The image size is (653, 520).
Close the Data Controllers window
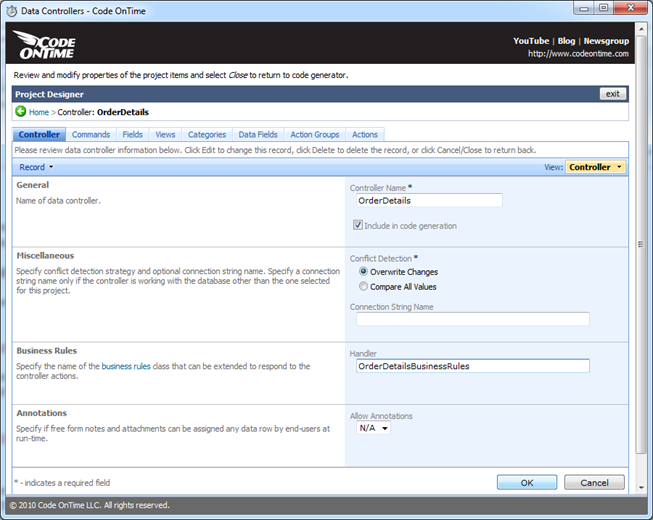(630, 8)
